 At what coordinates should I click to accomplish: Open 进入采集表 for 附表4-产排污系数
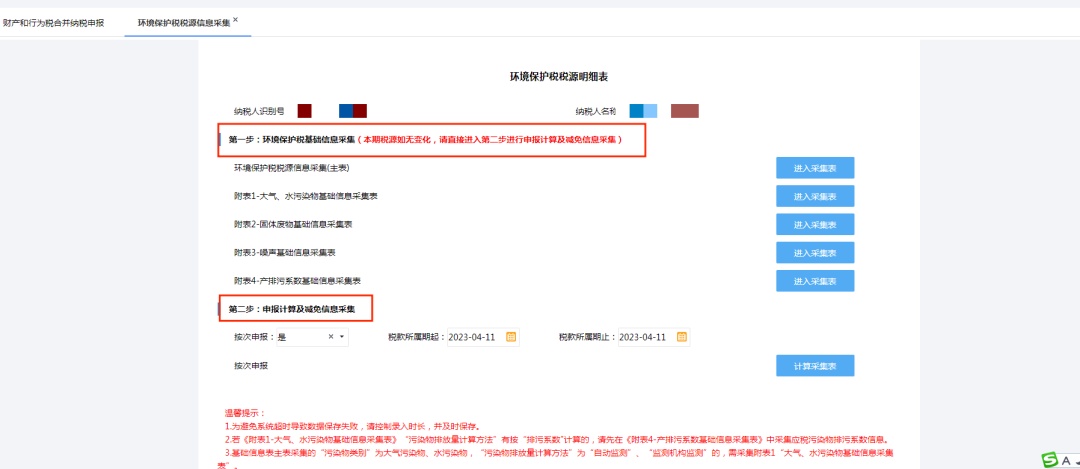[x=815, y=281]
